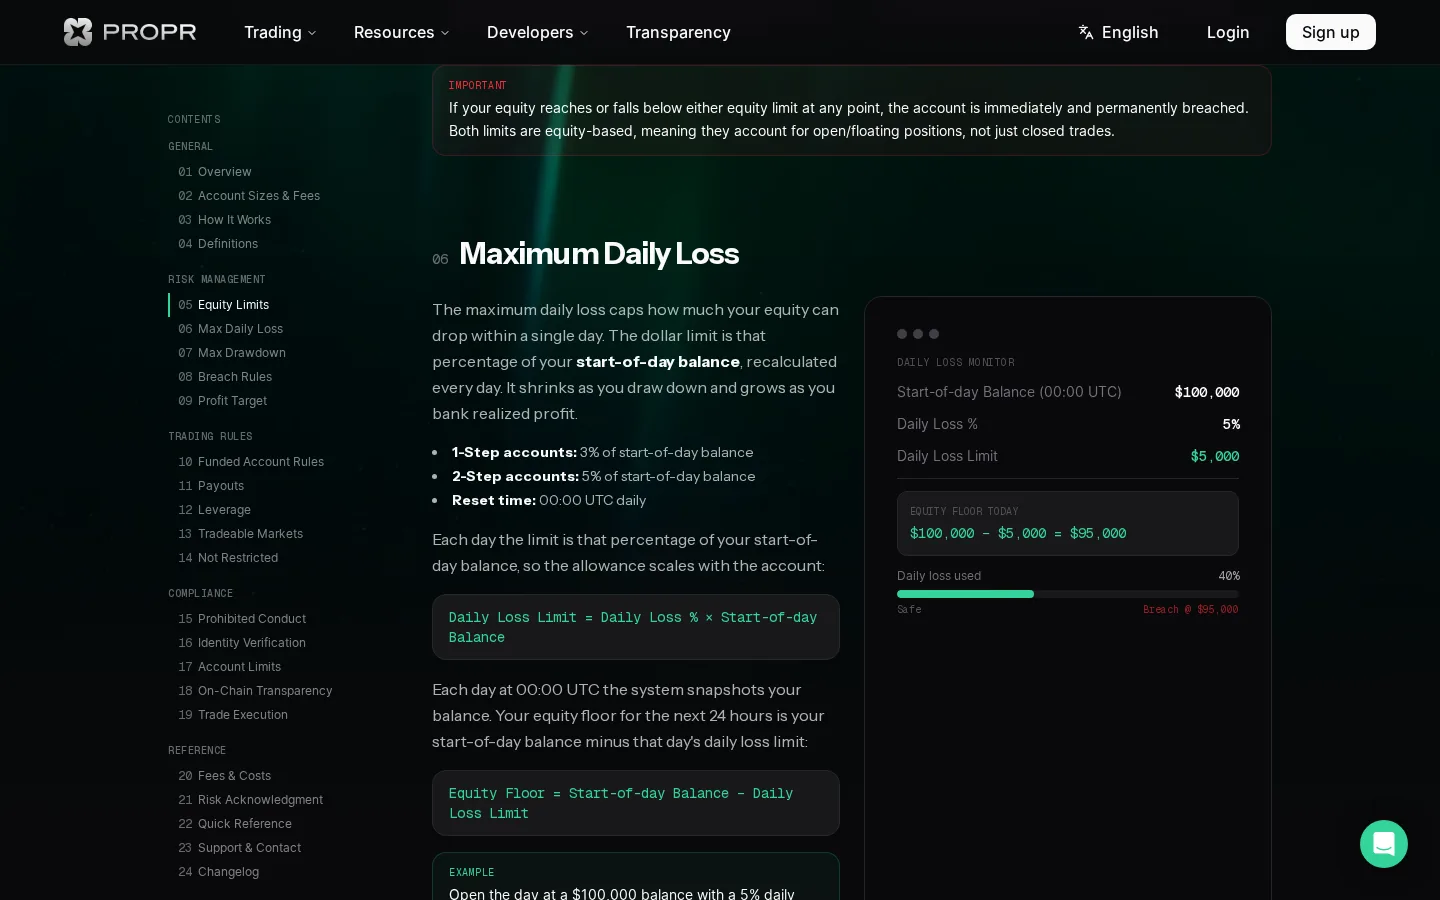
Task: Open 22 Quick Reference
Action: pyautogui.click(x=235, y=824)
